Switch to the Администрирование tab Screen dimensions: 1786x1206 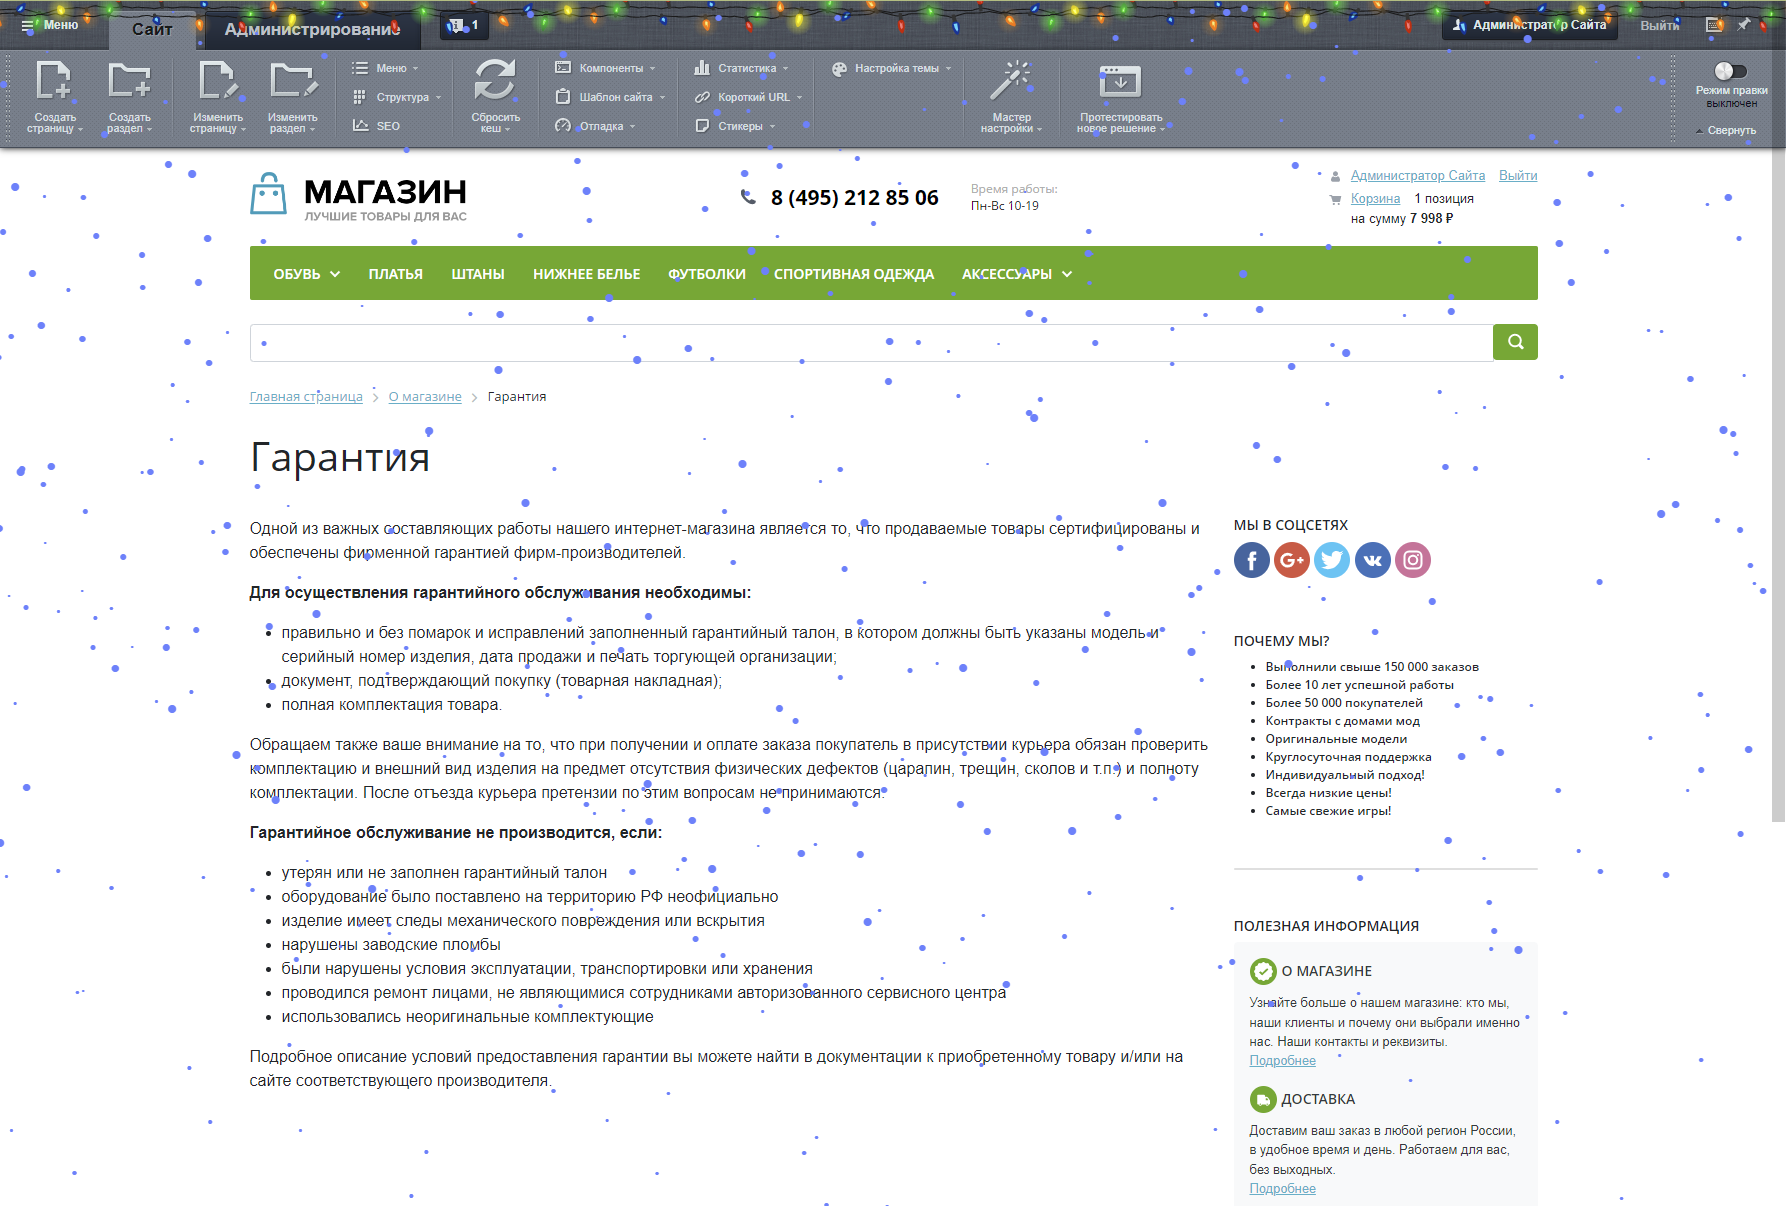(x=311, y=30)
